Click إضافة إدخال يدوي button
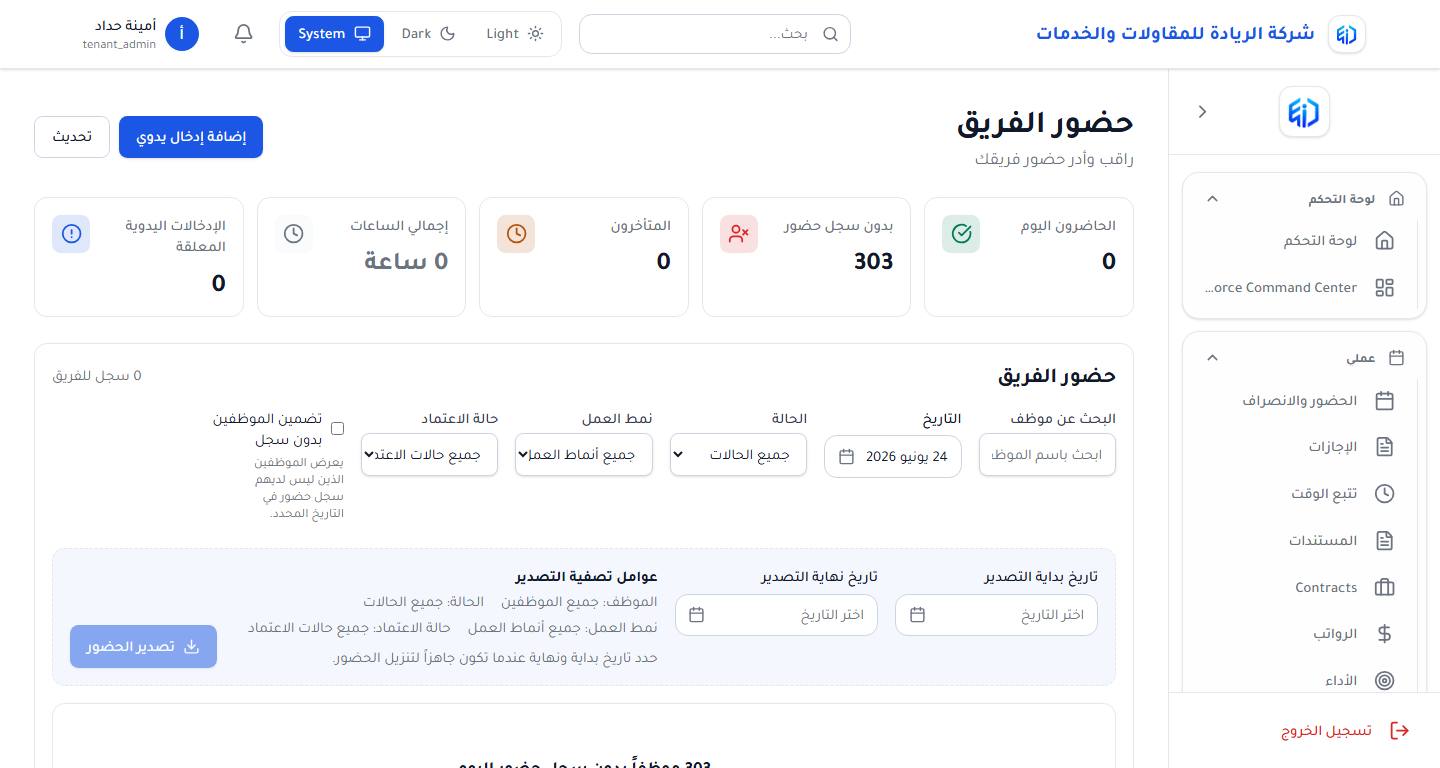Image resolution: width=1440 pixels, height=768 pixels. 191,137
